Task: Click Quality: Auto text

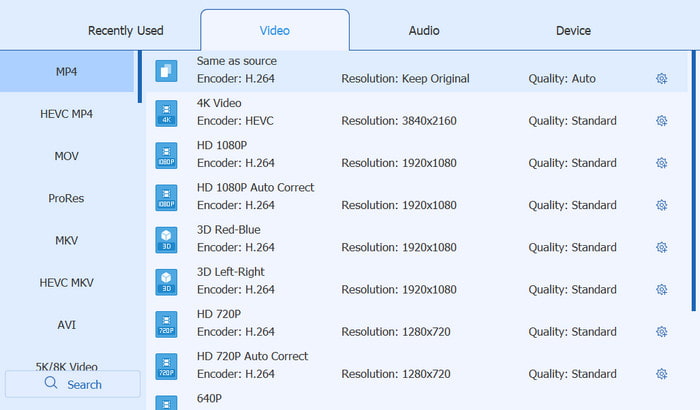Action: [x=562, y=79]
